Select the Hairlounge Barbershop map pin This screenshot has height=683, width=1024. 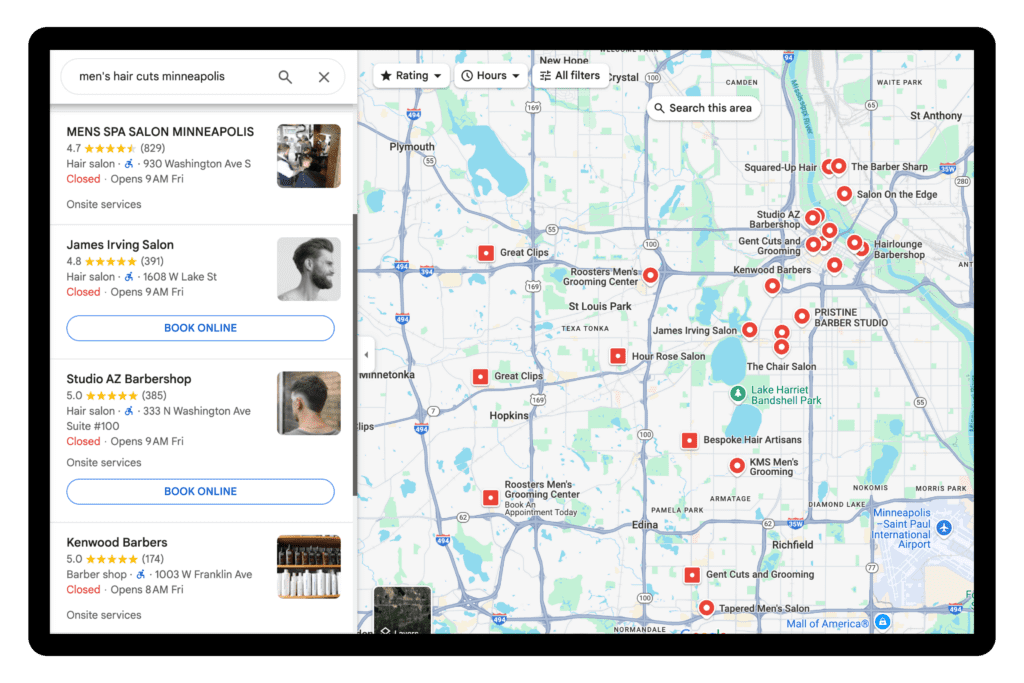click(863, 247)
